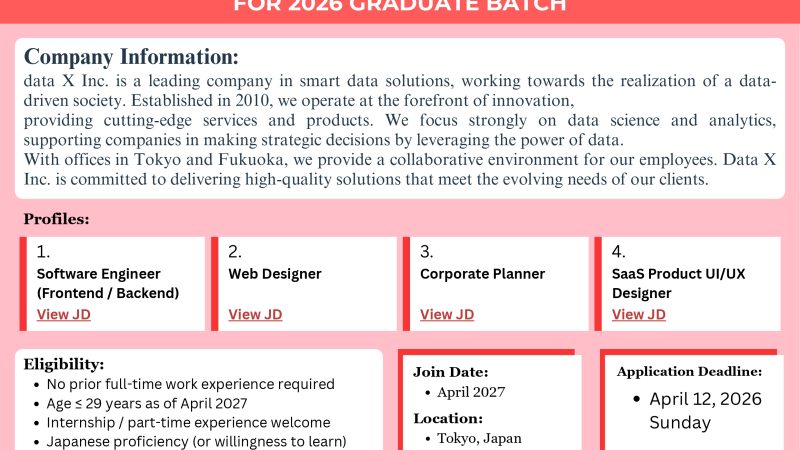Viewport: 800px width, 450px height.
Task: Select the Software Engineer (Frontend / Backend) title
Action: pyautogui.click(x=107, y=283)
